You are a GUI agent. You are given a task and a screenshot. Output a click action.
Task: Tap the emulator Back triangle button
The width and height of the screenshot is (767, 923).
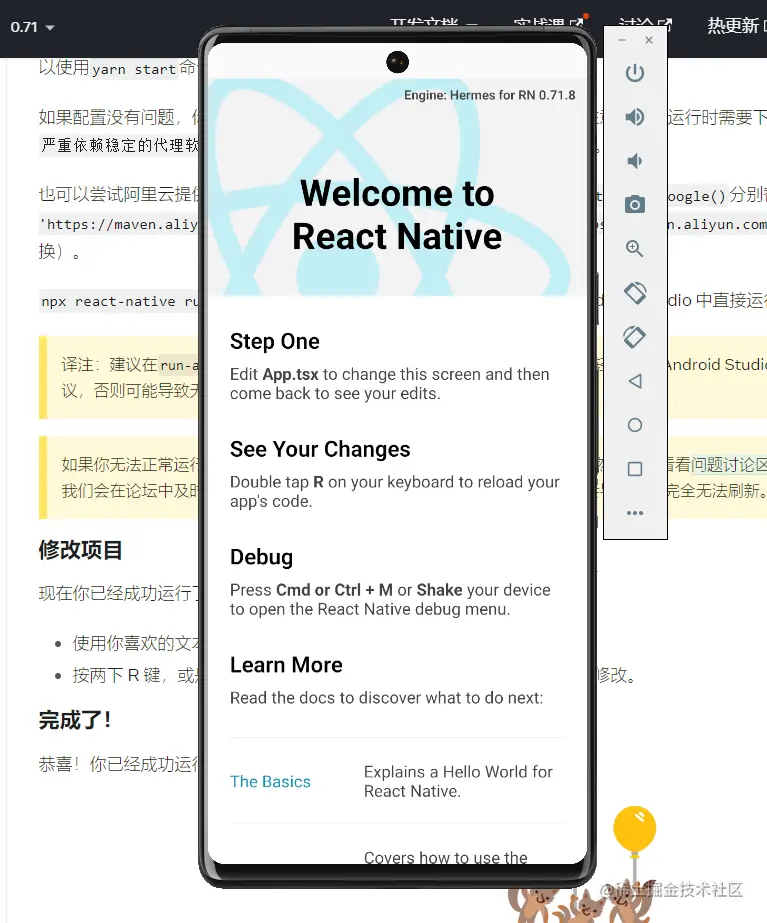coord(635,381)
